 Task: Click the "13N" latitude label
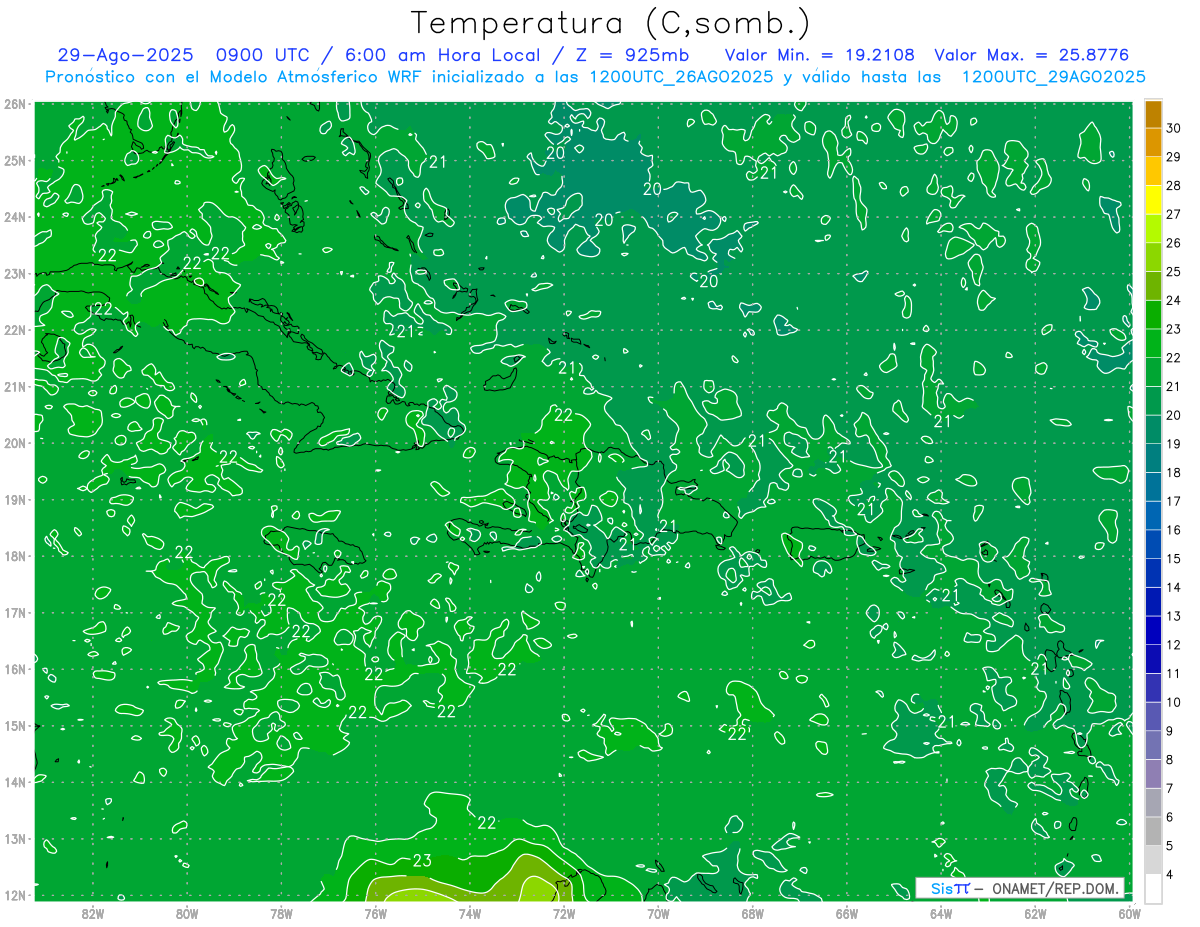point(15,838)
